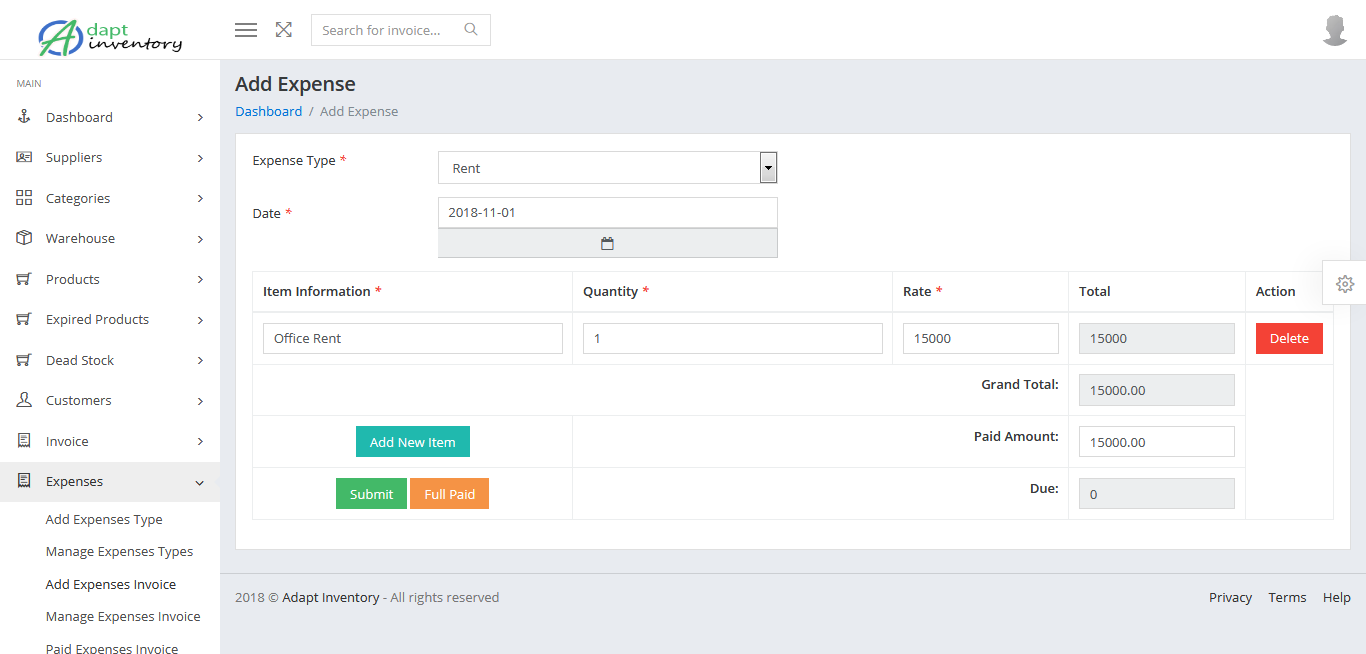Select the Categories grid icon

tap(24, 198)
